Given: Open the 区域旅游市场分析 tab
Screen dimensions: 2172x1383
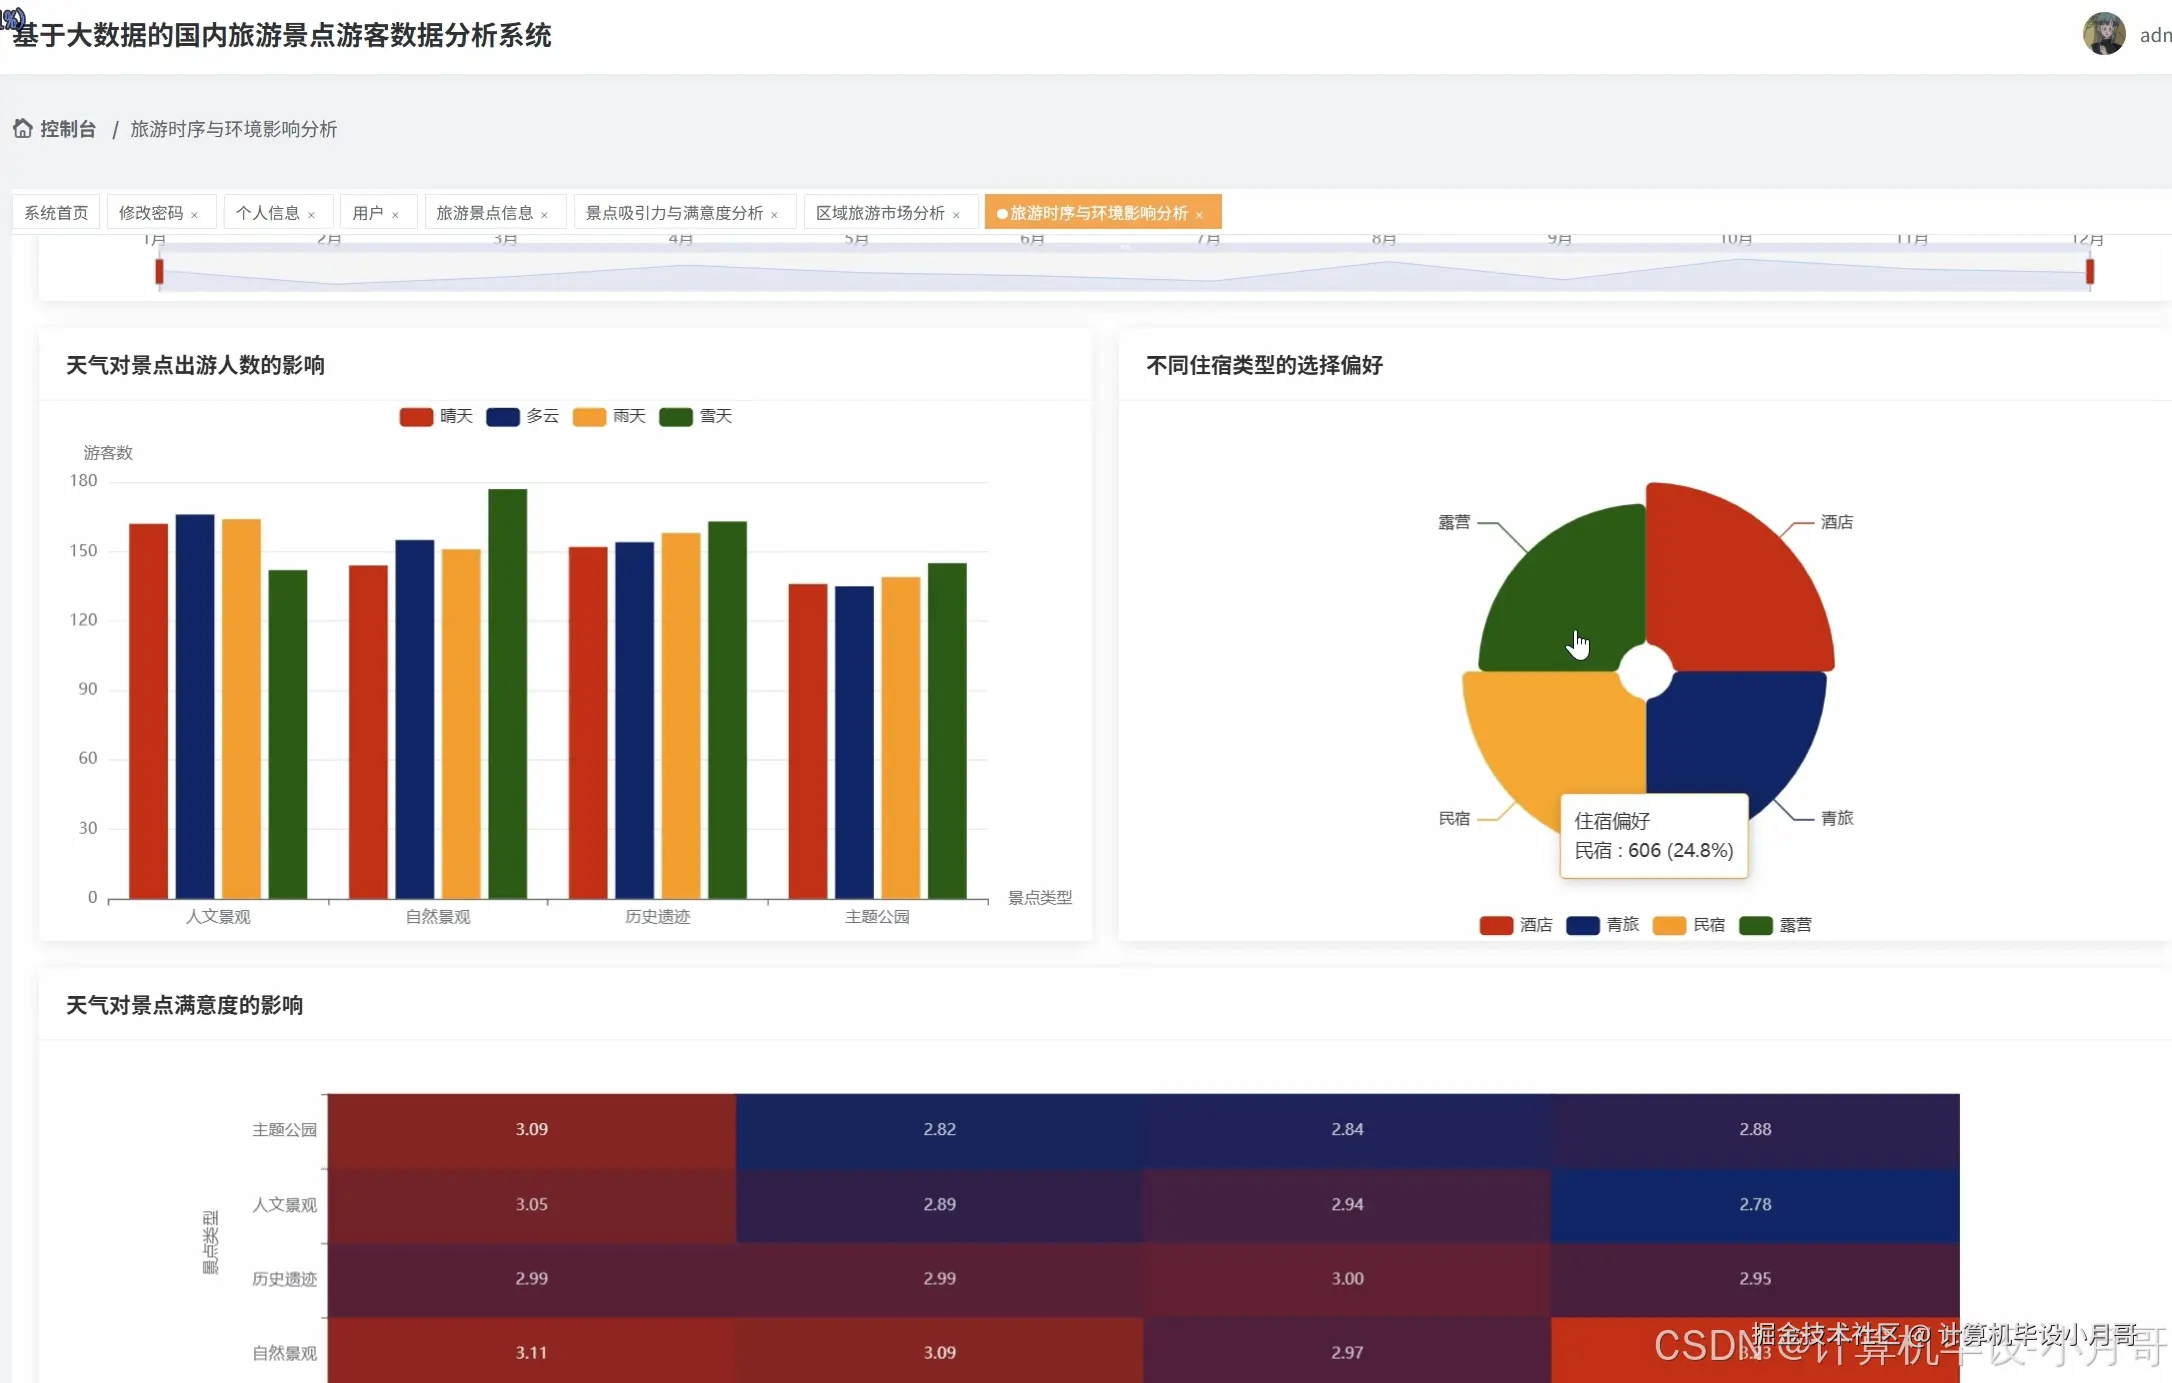Looking at the screenshot, I should pyautogui.click(x=880, y=213).
